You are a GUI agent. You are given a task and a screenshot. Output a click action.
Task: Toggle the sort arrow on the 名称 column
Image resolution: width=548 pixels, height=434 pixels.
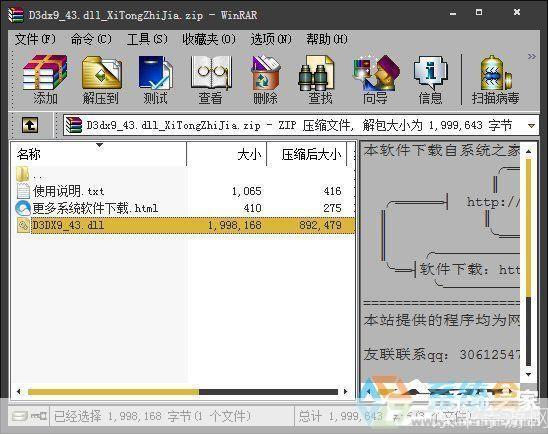pyautogui.click(x=100, y=145)
